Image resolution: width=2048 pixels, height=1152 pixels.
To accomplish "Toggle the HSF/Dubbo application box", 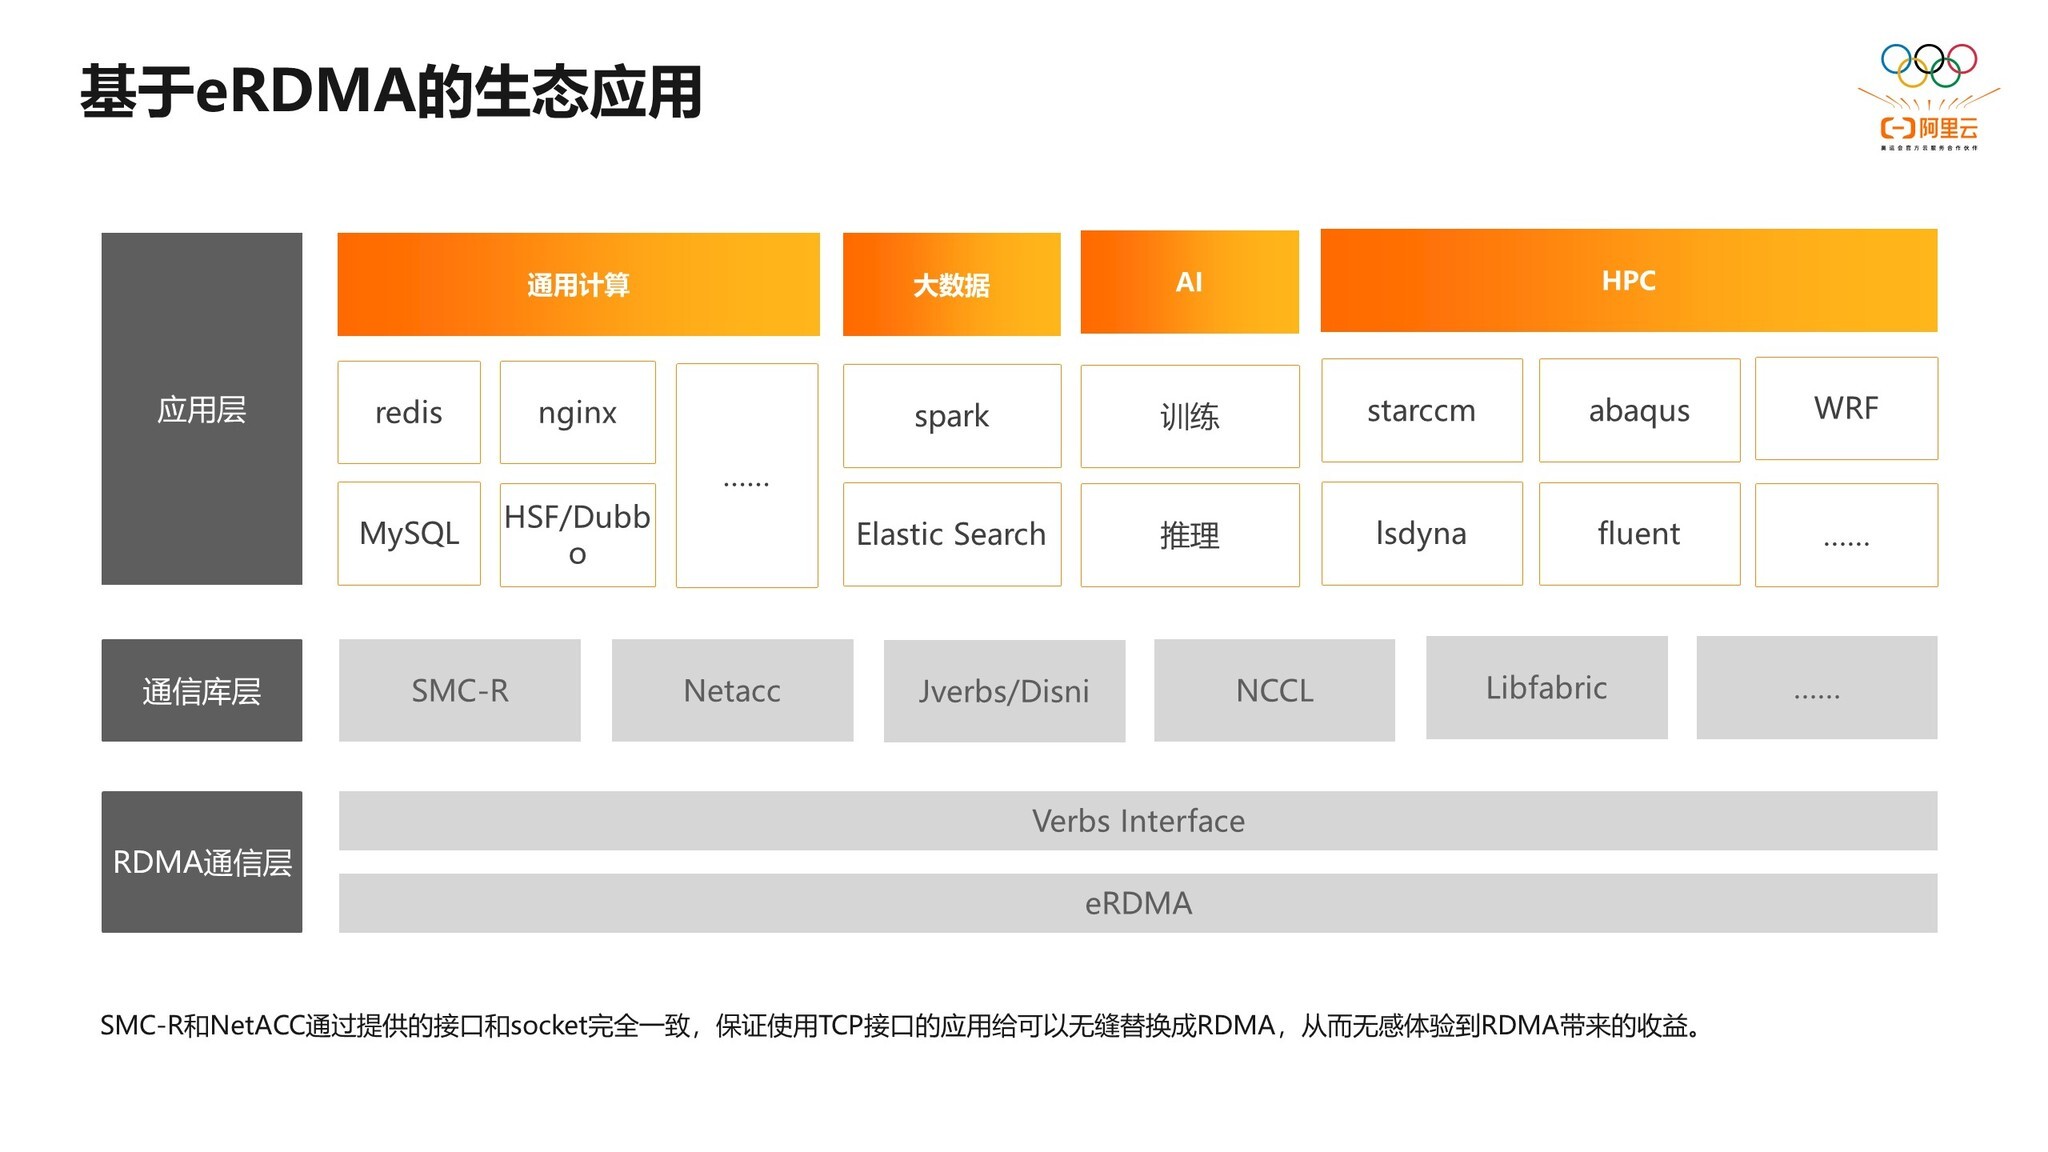I will 577,534.
